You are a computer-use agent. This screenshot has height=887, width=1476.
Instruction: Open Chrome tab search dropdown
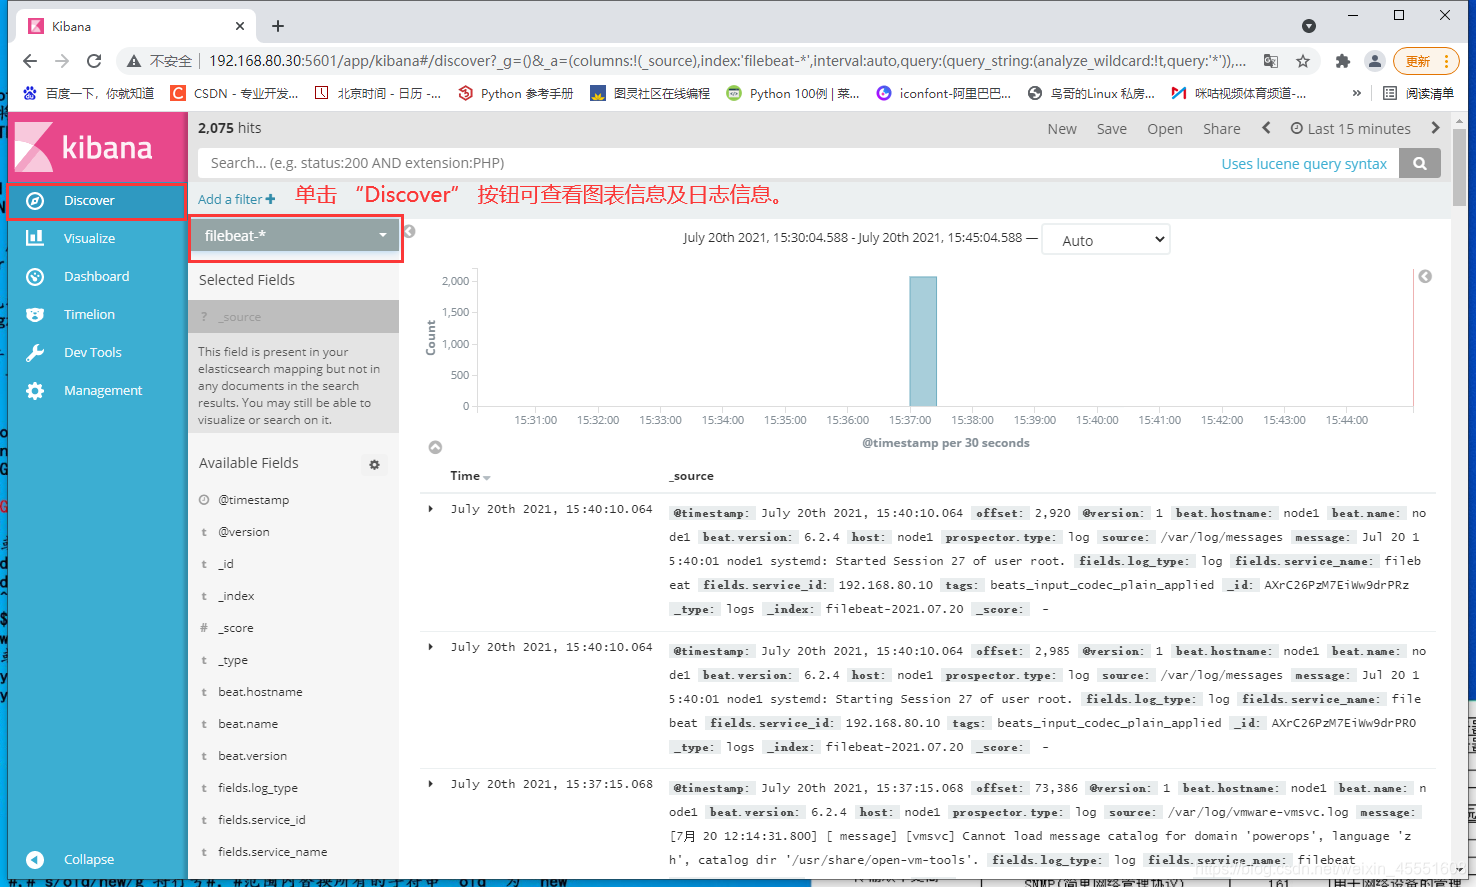point(1309,26)
